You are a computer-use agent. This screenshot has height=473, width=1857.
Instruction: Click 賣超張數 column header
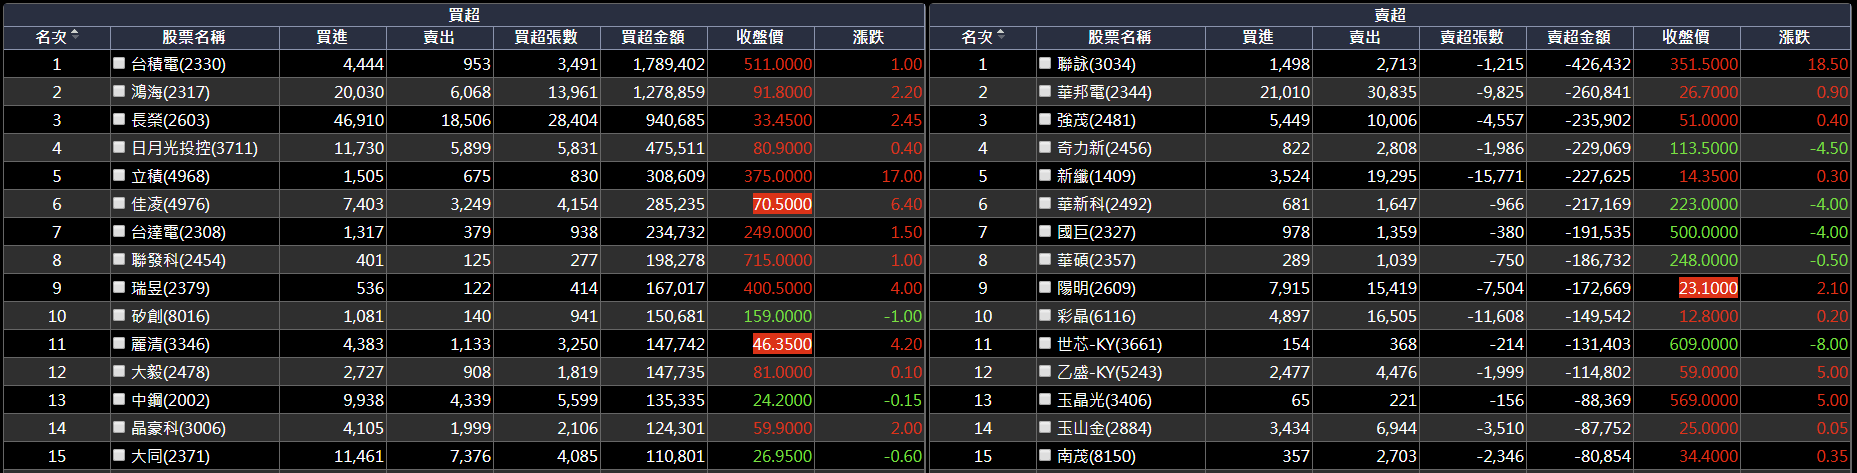click(x=1472, y=37)
